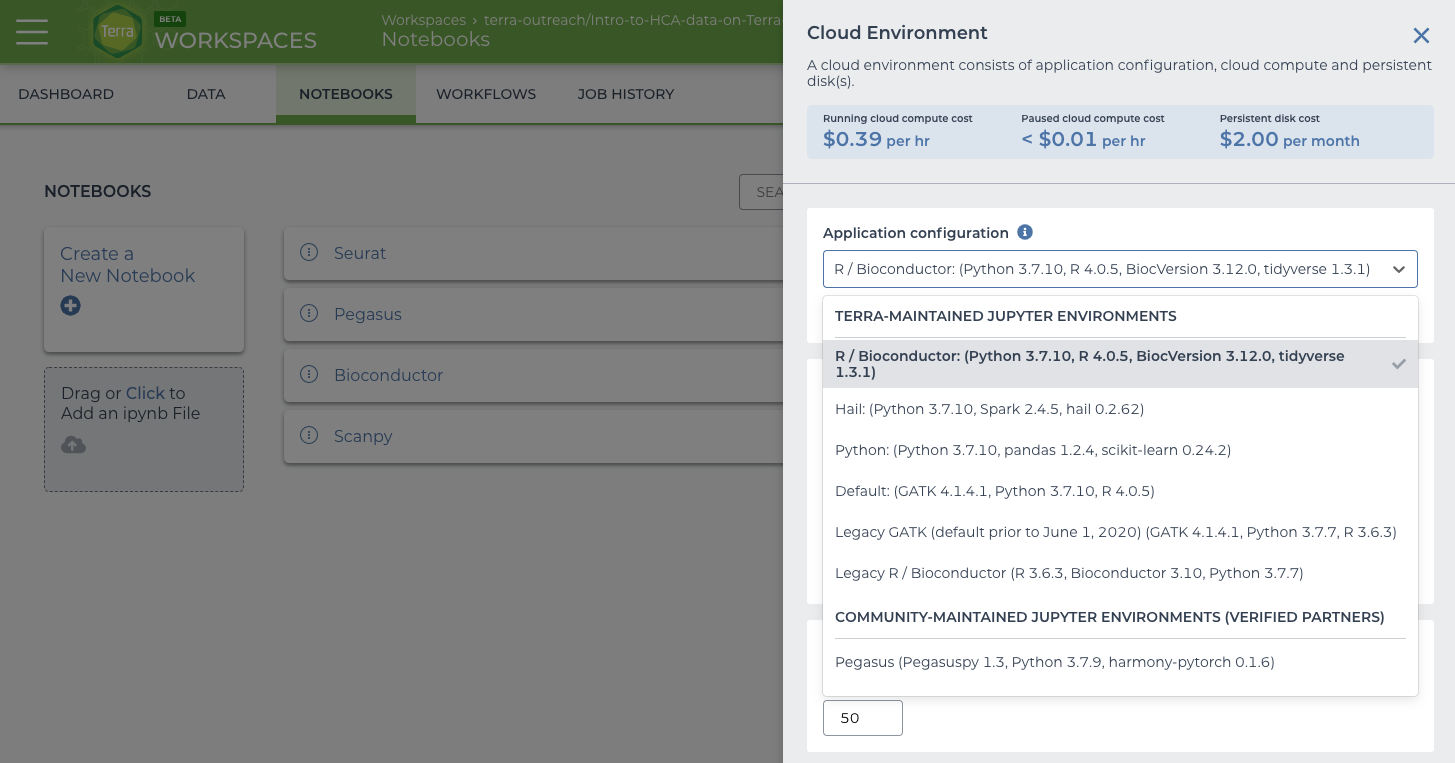Choose the Hail environment option
Screen dimensions: 1455x763
click(x=1120, y=409)
